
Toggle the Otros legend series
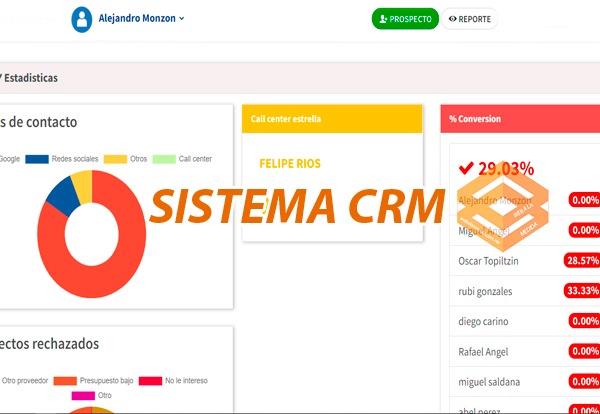click(129, 159)
